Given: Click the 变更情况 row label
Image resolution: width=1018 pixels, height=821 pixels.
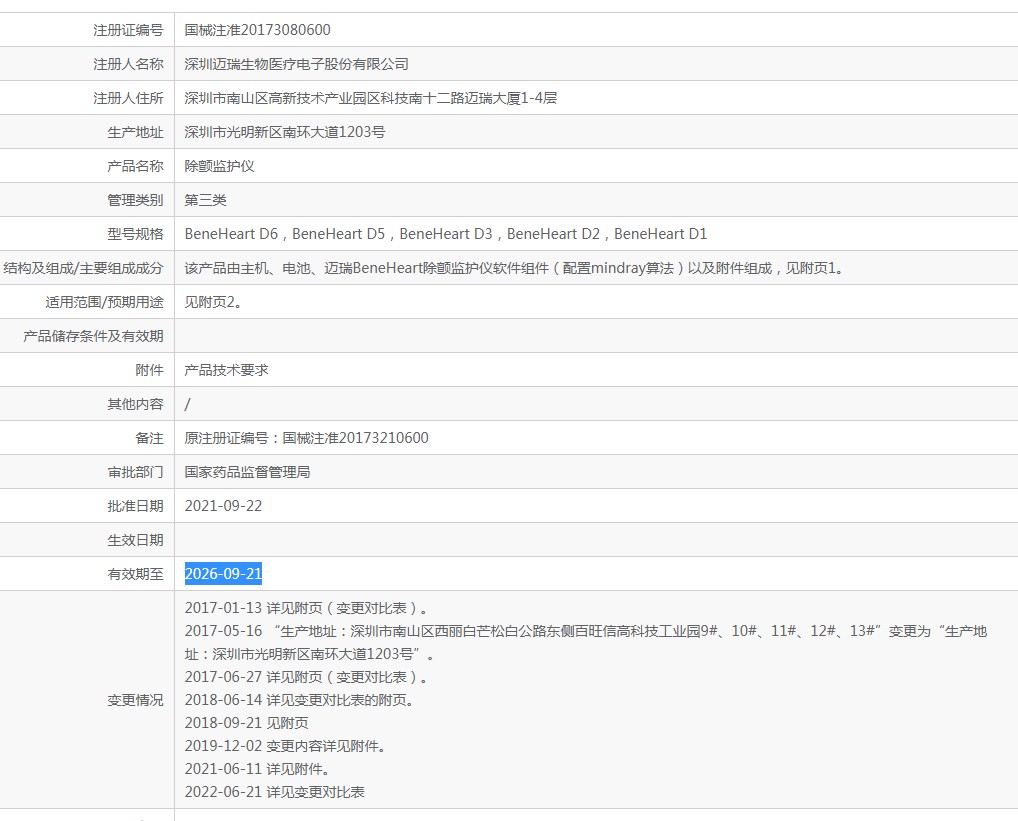Looking at the screenshot, I should coord(135,700).
